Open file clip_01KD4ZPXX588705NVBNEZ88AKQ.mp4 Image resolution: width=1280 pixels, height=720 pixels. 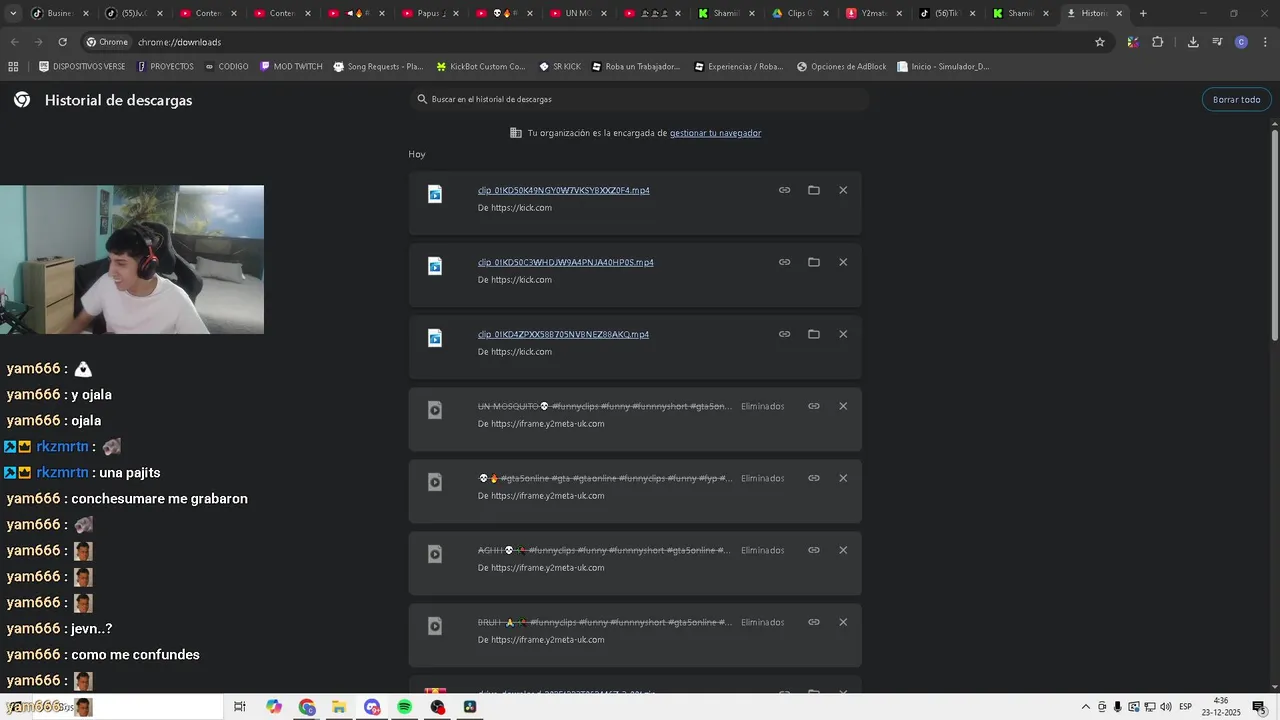point(563,334)
